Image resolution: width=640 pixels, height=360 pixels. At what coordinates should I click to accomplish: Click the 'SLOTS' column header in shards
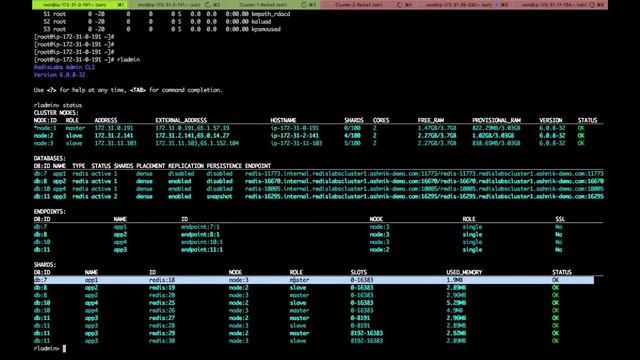pos(359,272)
